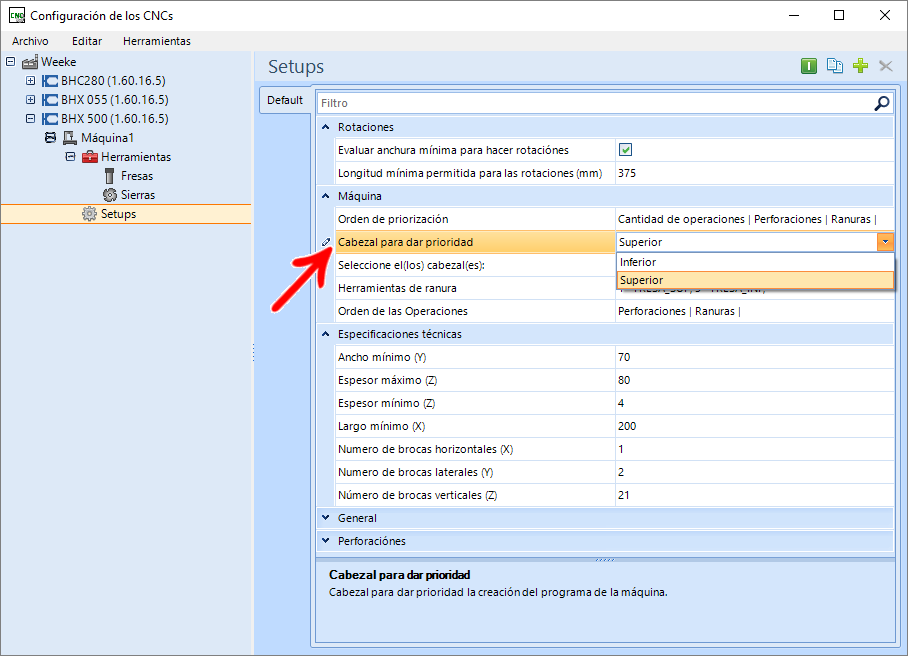Click the magnifier search icon in filter box
The image size is (908, 656).
coord(881,103)
